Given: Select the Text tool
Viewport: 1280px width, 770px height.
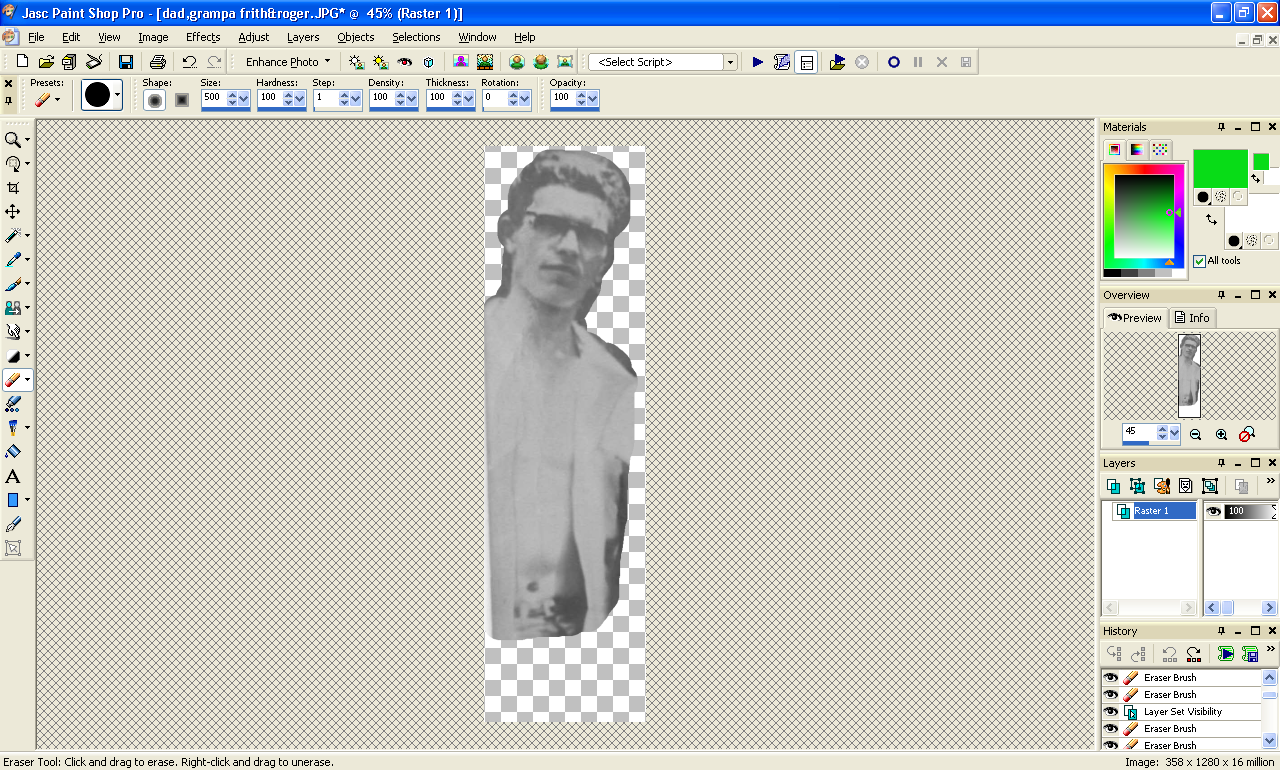Looking at the screenshot, I should coord(13,476).
